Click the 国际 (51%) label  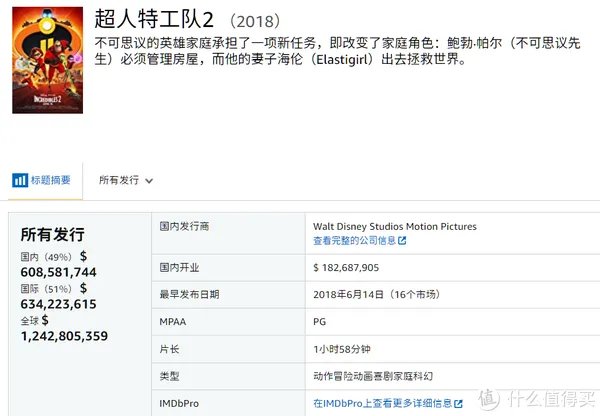click(46, 289)
